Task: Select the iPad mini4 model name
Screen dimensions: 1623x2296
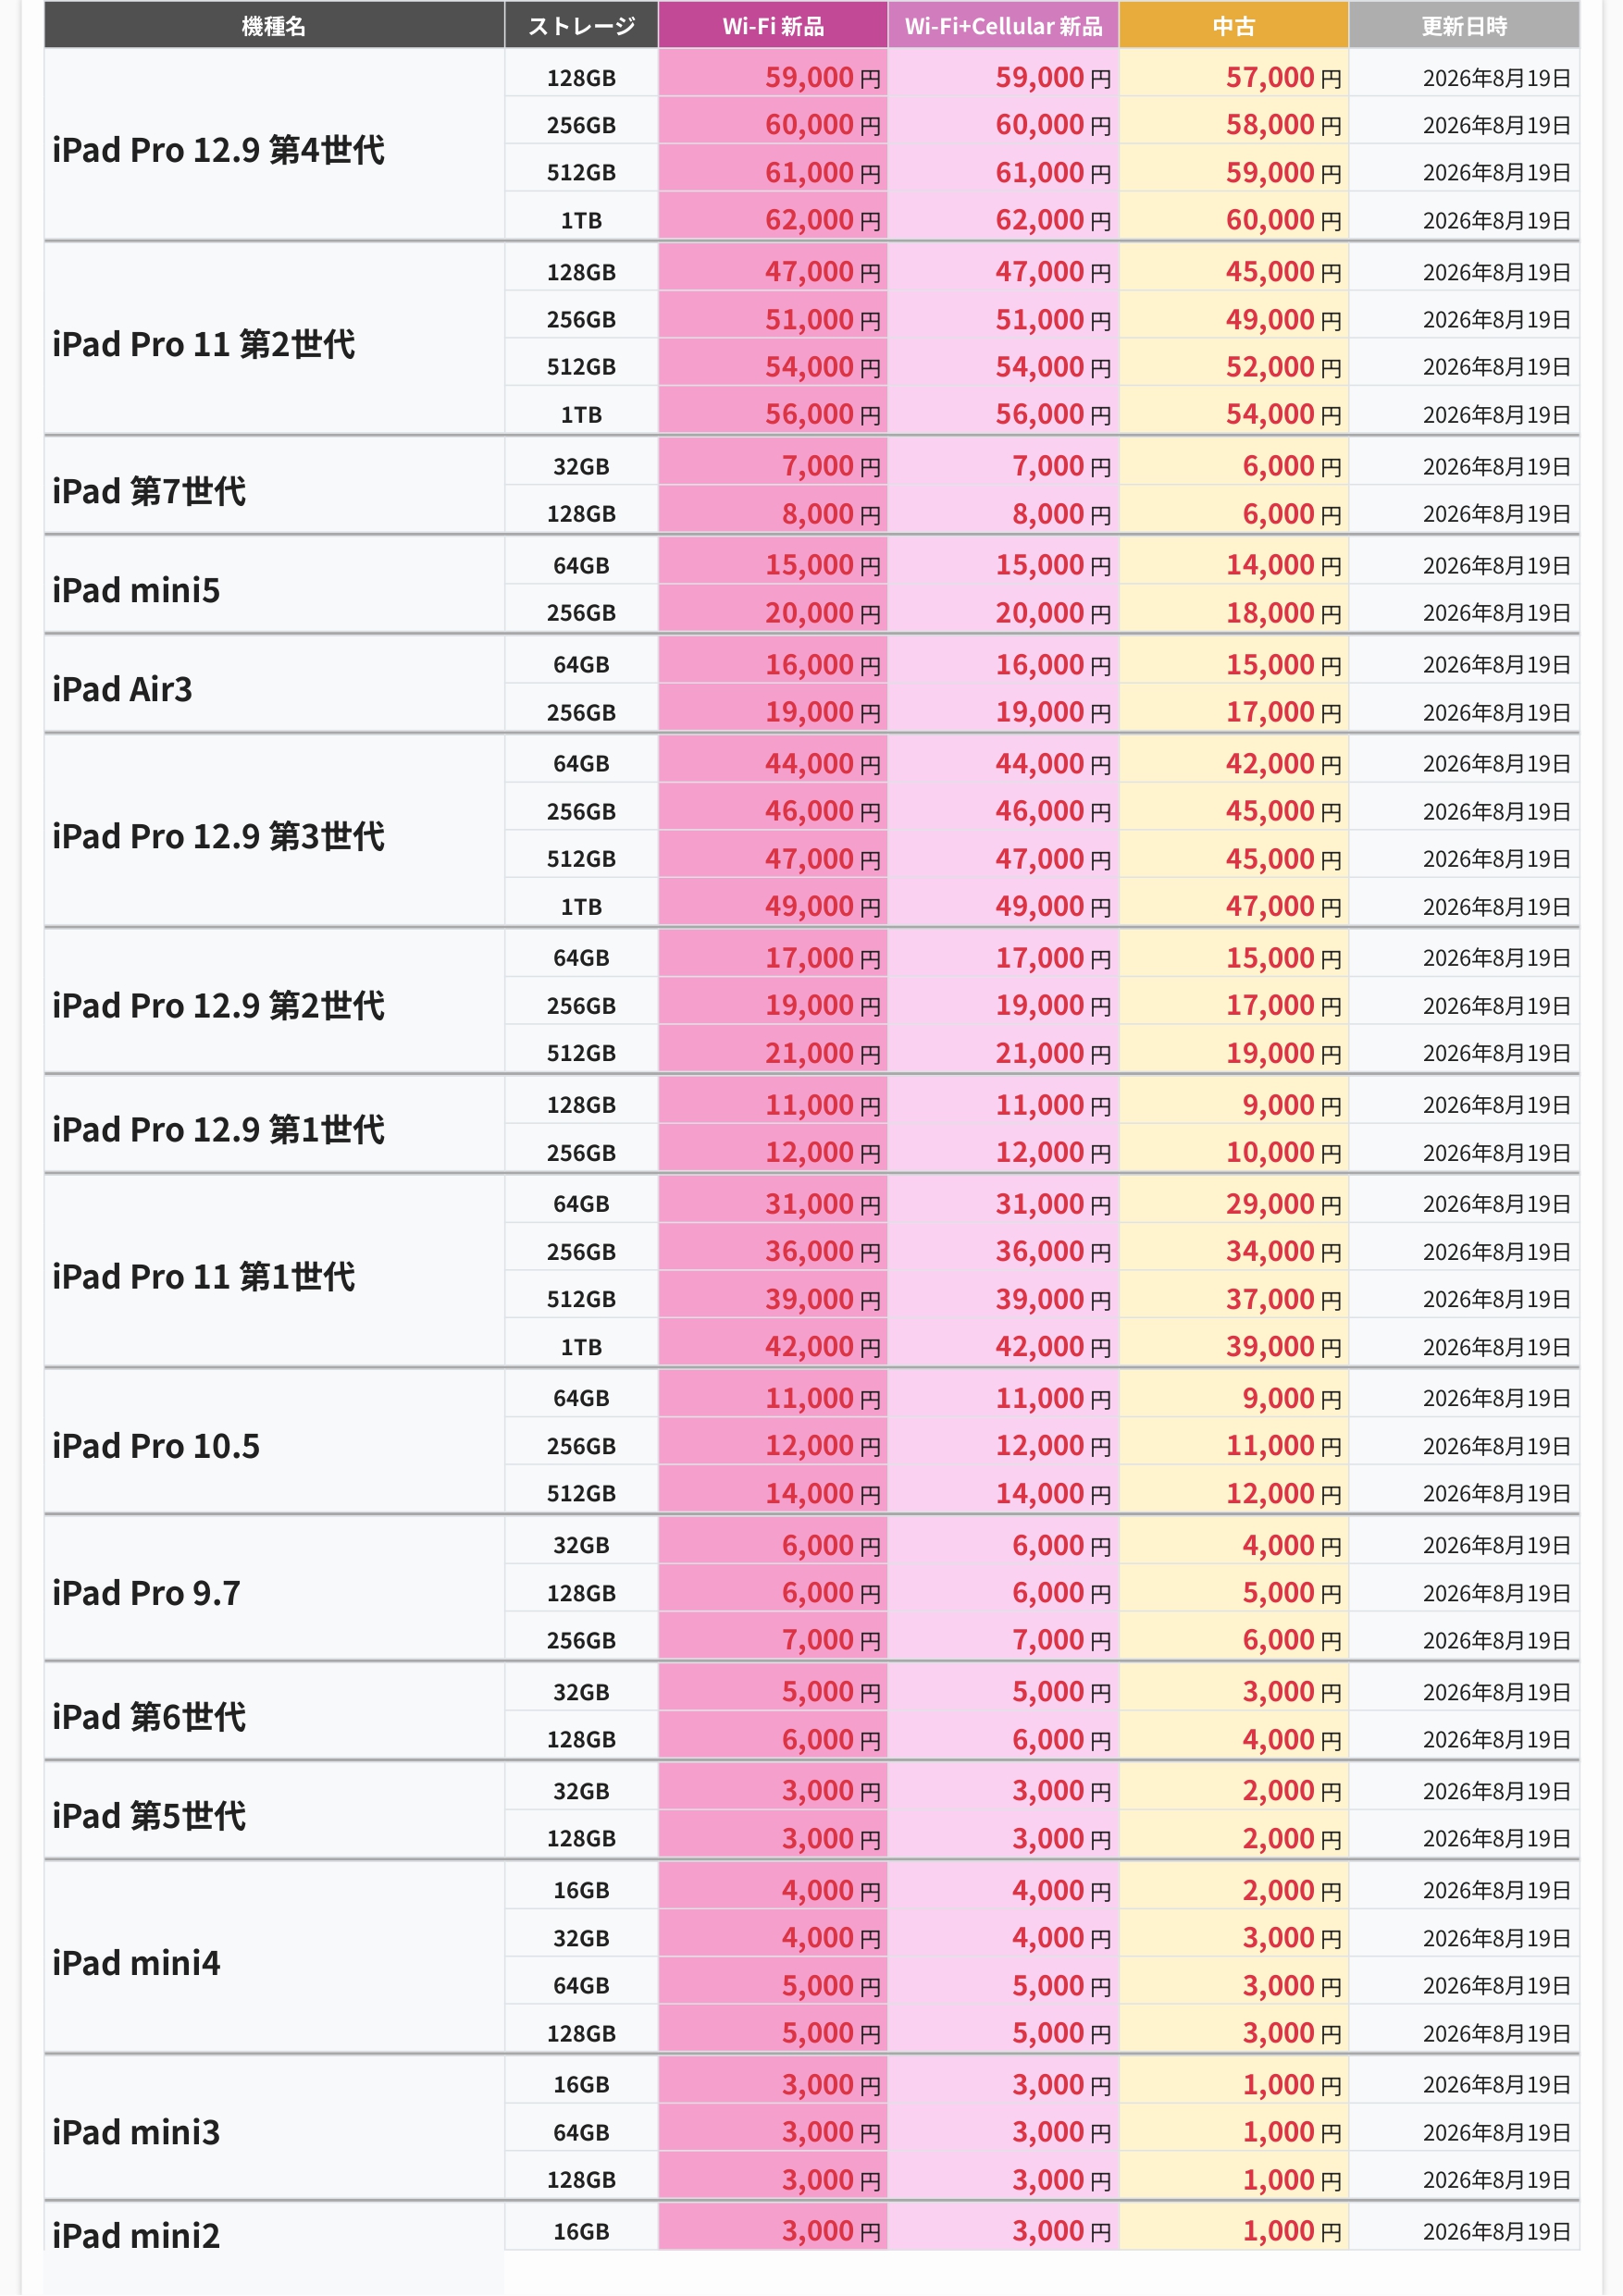Action: click(x=136, y=1962)
